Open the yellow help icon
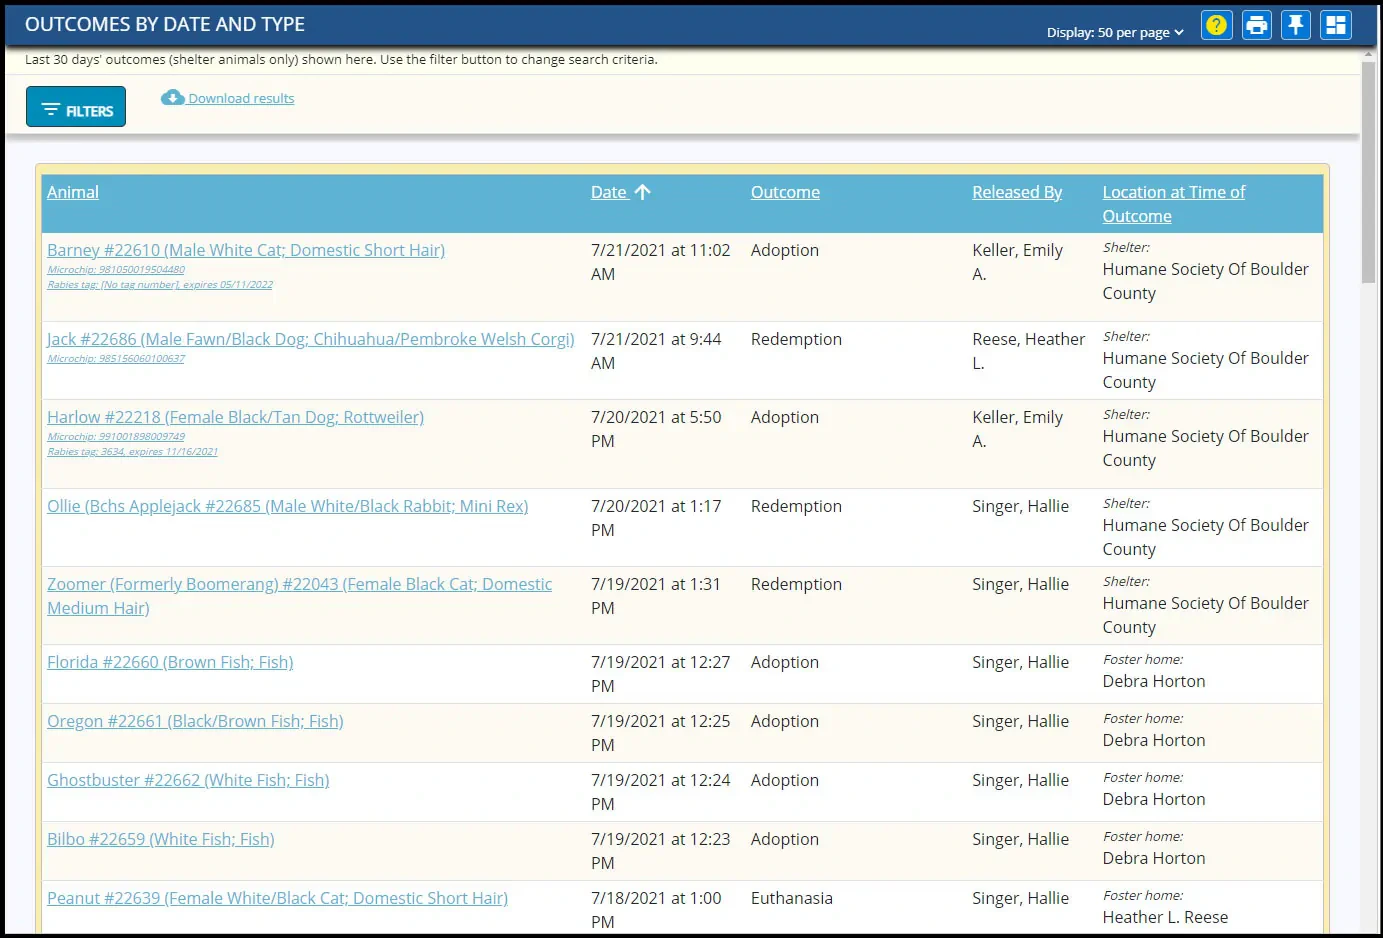 click(x=1216, y=25)
